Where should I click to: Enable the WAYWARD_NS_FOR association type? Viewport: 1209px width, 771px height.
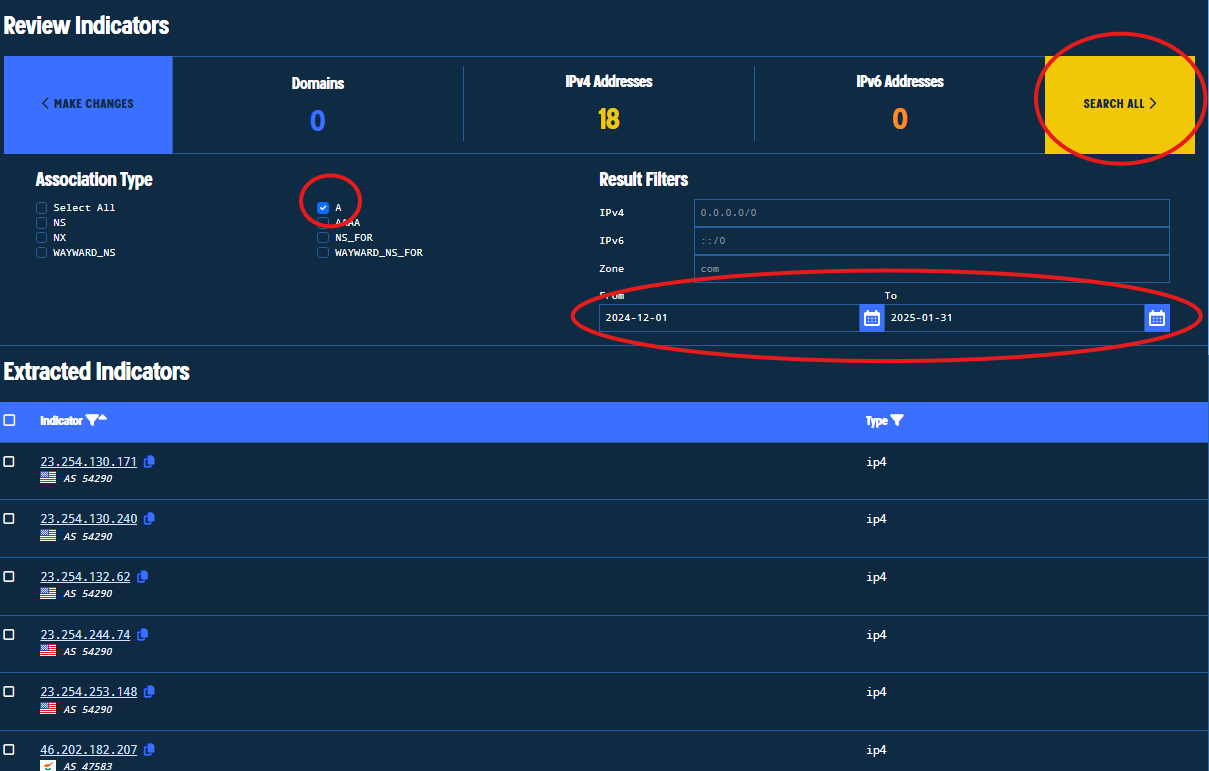[323, 253]
